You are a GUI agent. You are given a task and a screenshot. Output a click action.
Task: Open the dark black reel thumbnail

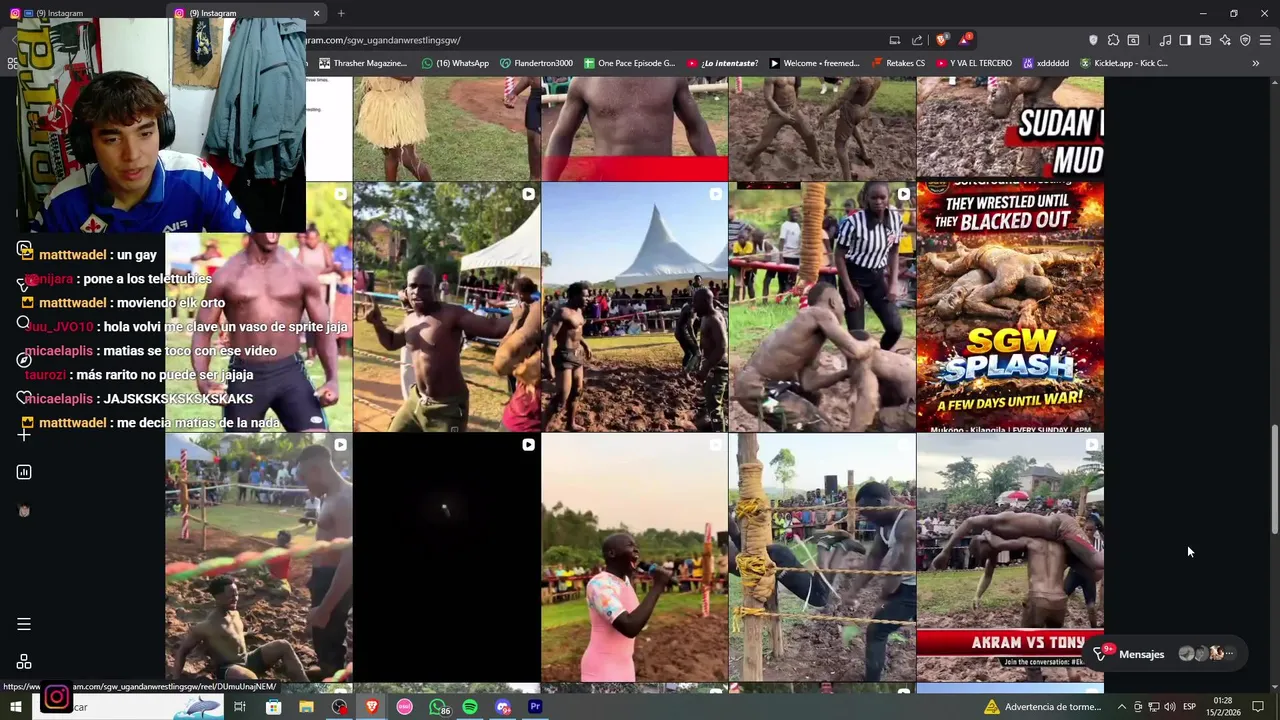(x=446, y=557)
